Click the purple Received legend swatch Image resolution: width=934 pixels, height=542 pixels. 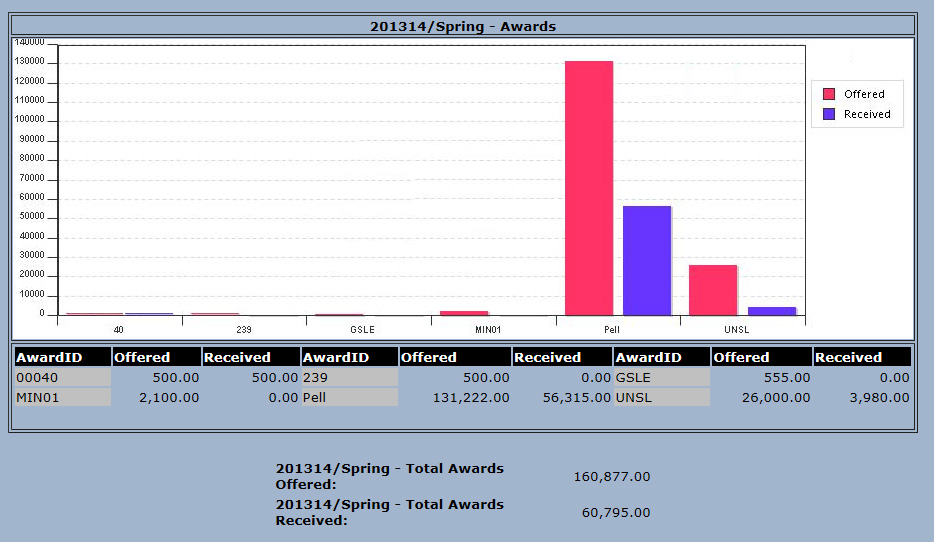tap(828, 114)
